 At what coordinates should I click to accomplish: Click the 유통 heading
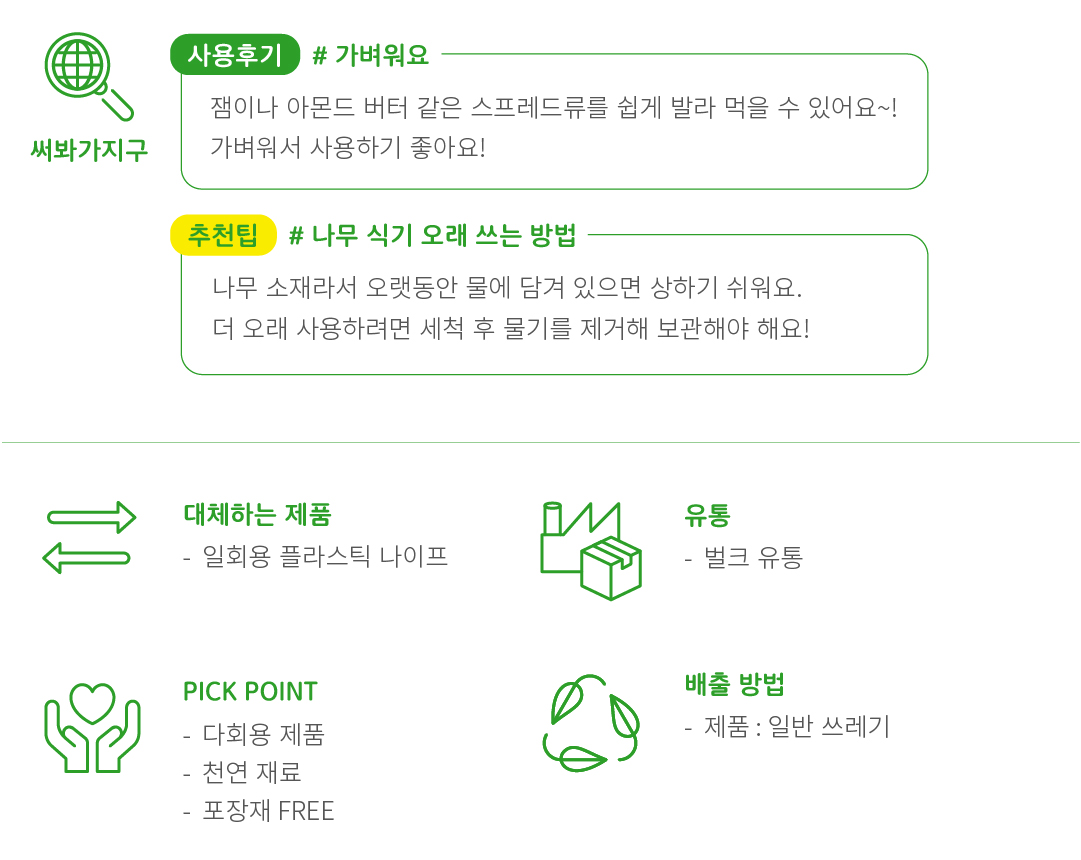(707, 515)
